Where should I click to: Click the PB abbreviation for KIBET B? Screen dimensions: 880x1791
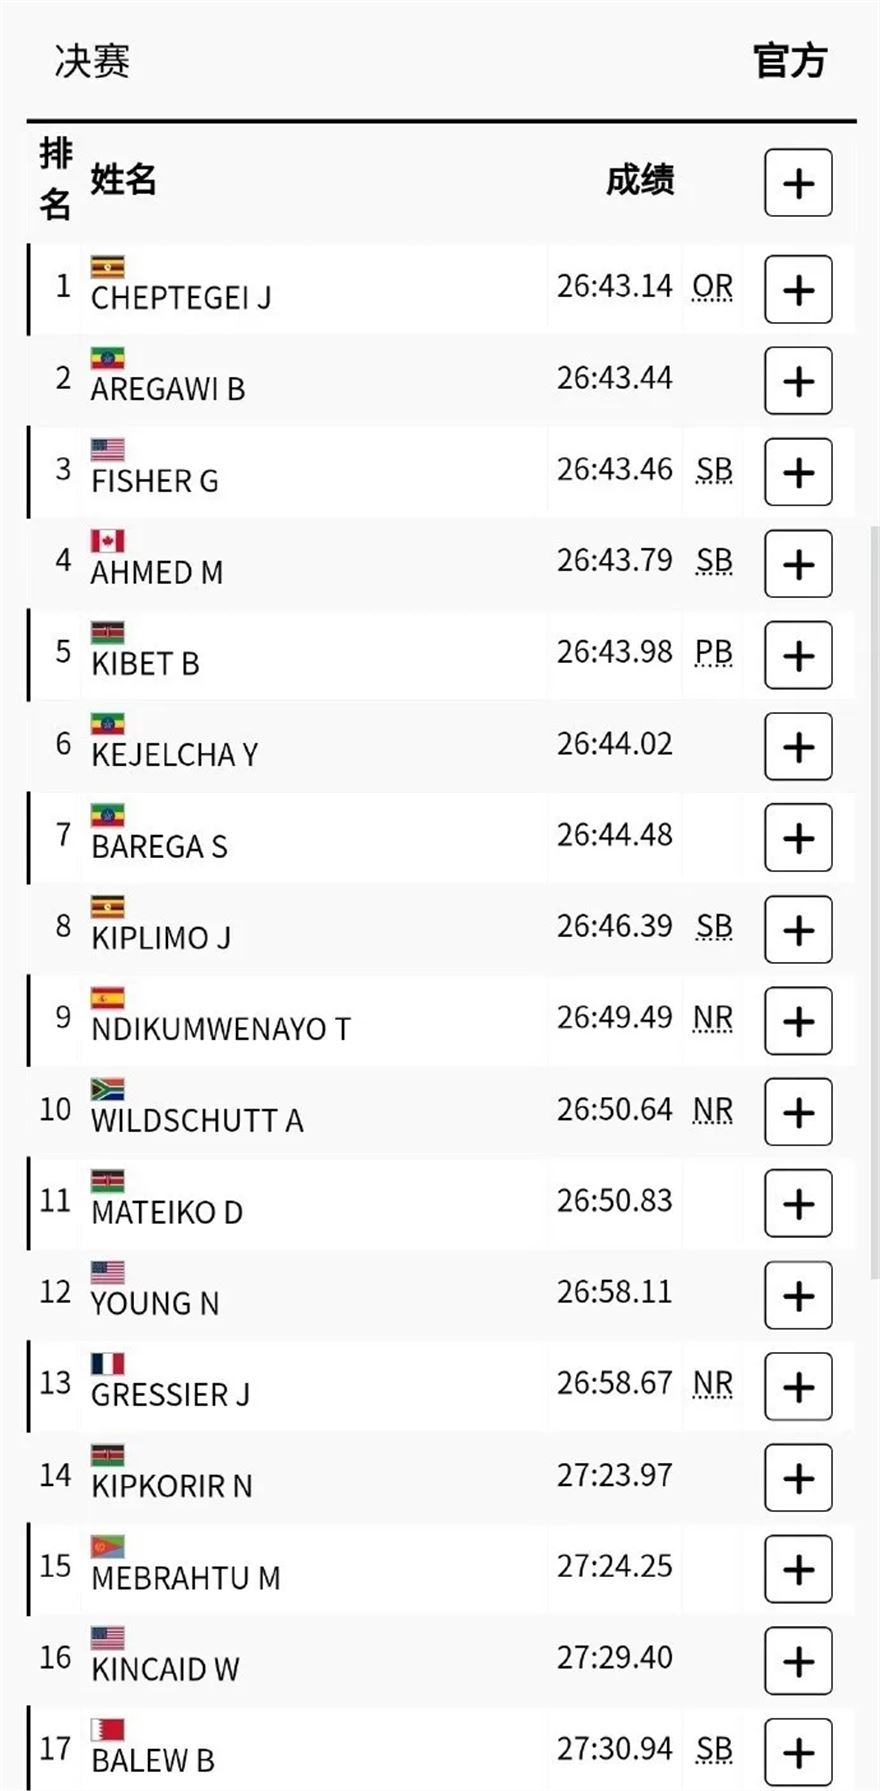[714, 652]
